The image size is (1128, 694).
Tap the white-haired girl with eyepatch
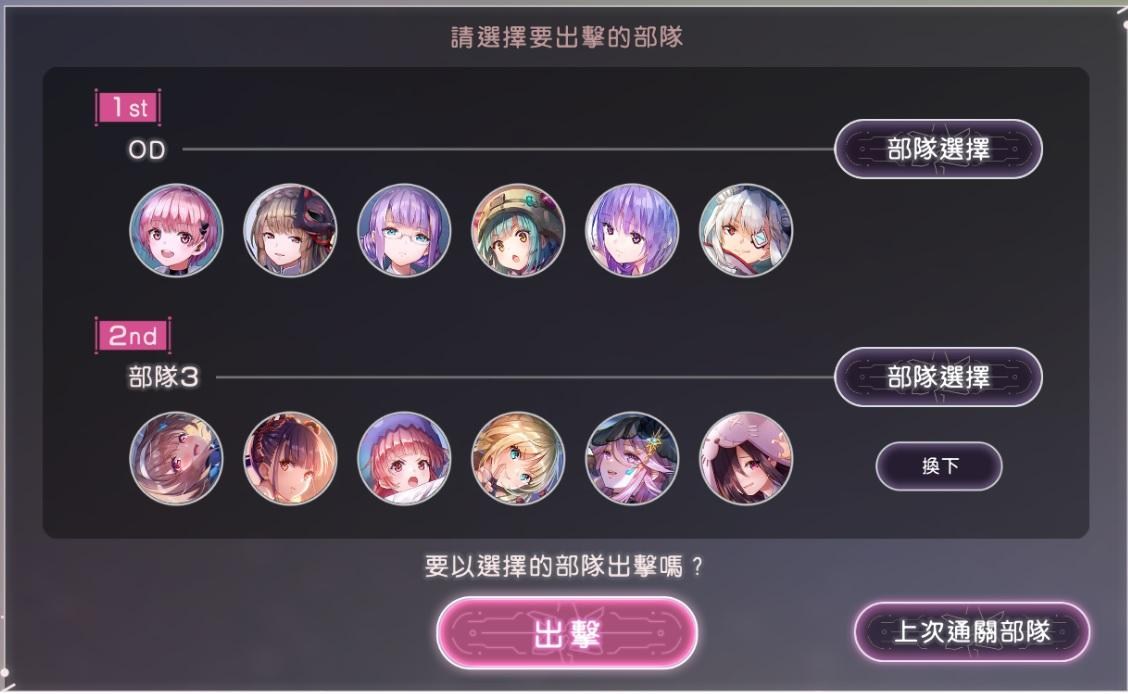click(746, 231)
